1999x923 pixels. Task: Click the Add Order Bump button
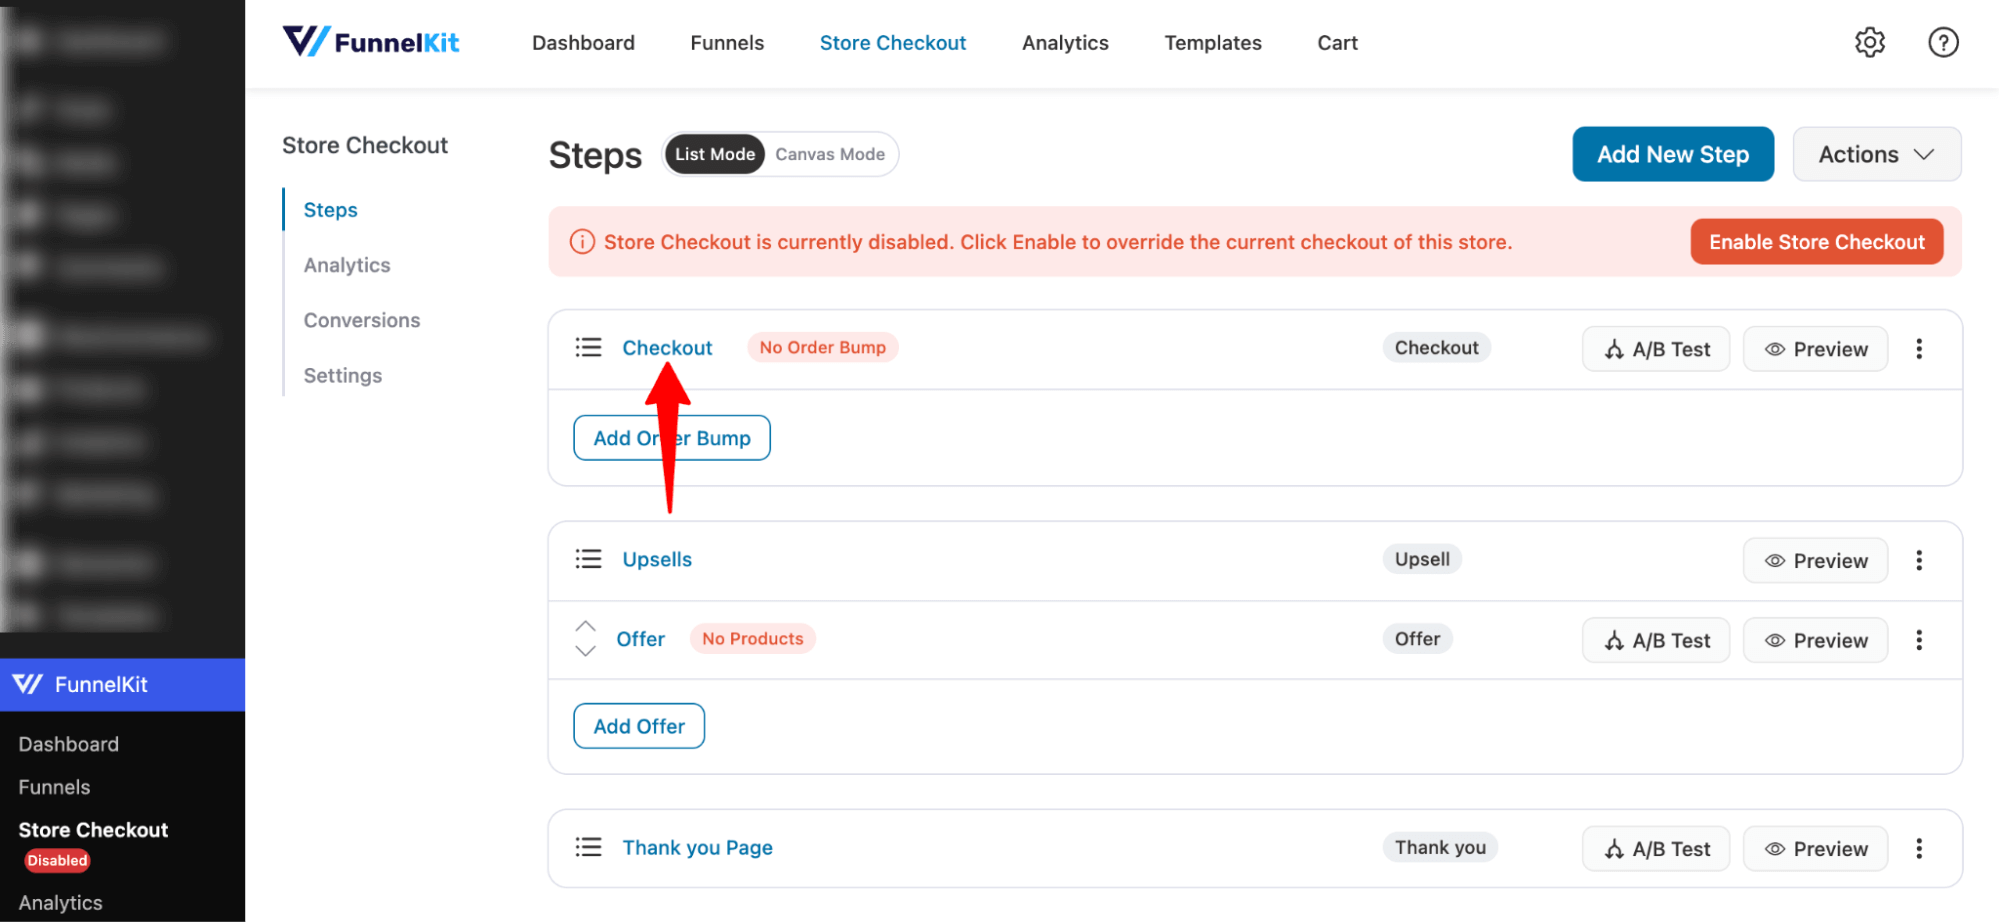pos(672,438)
